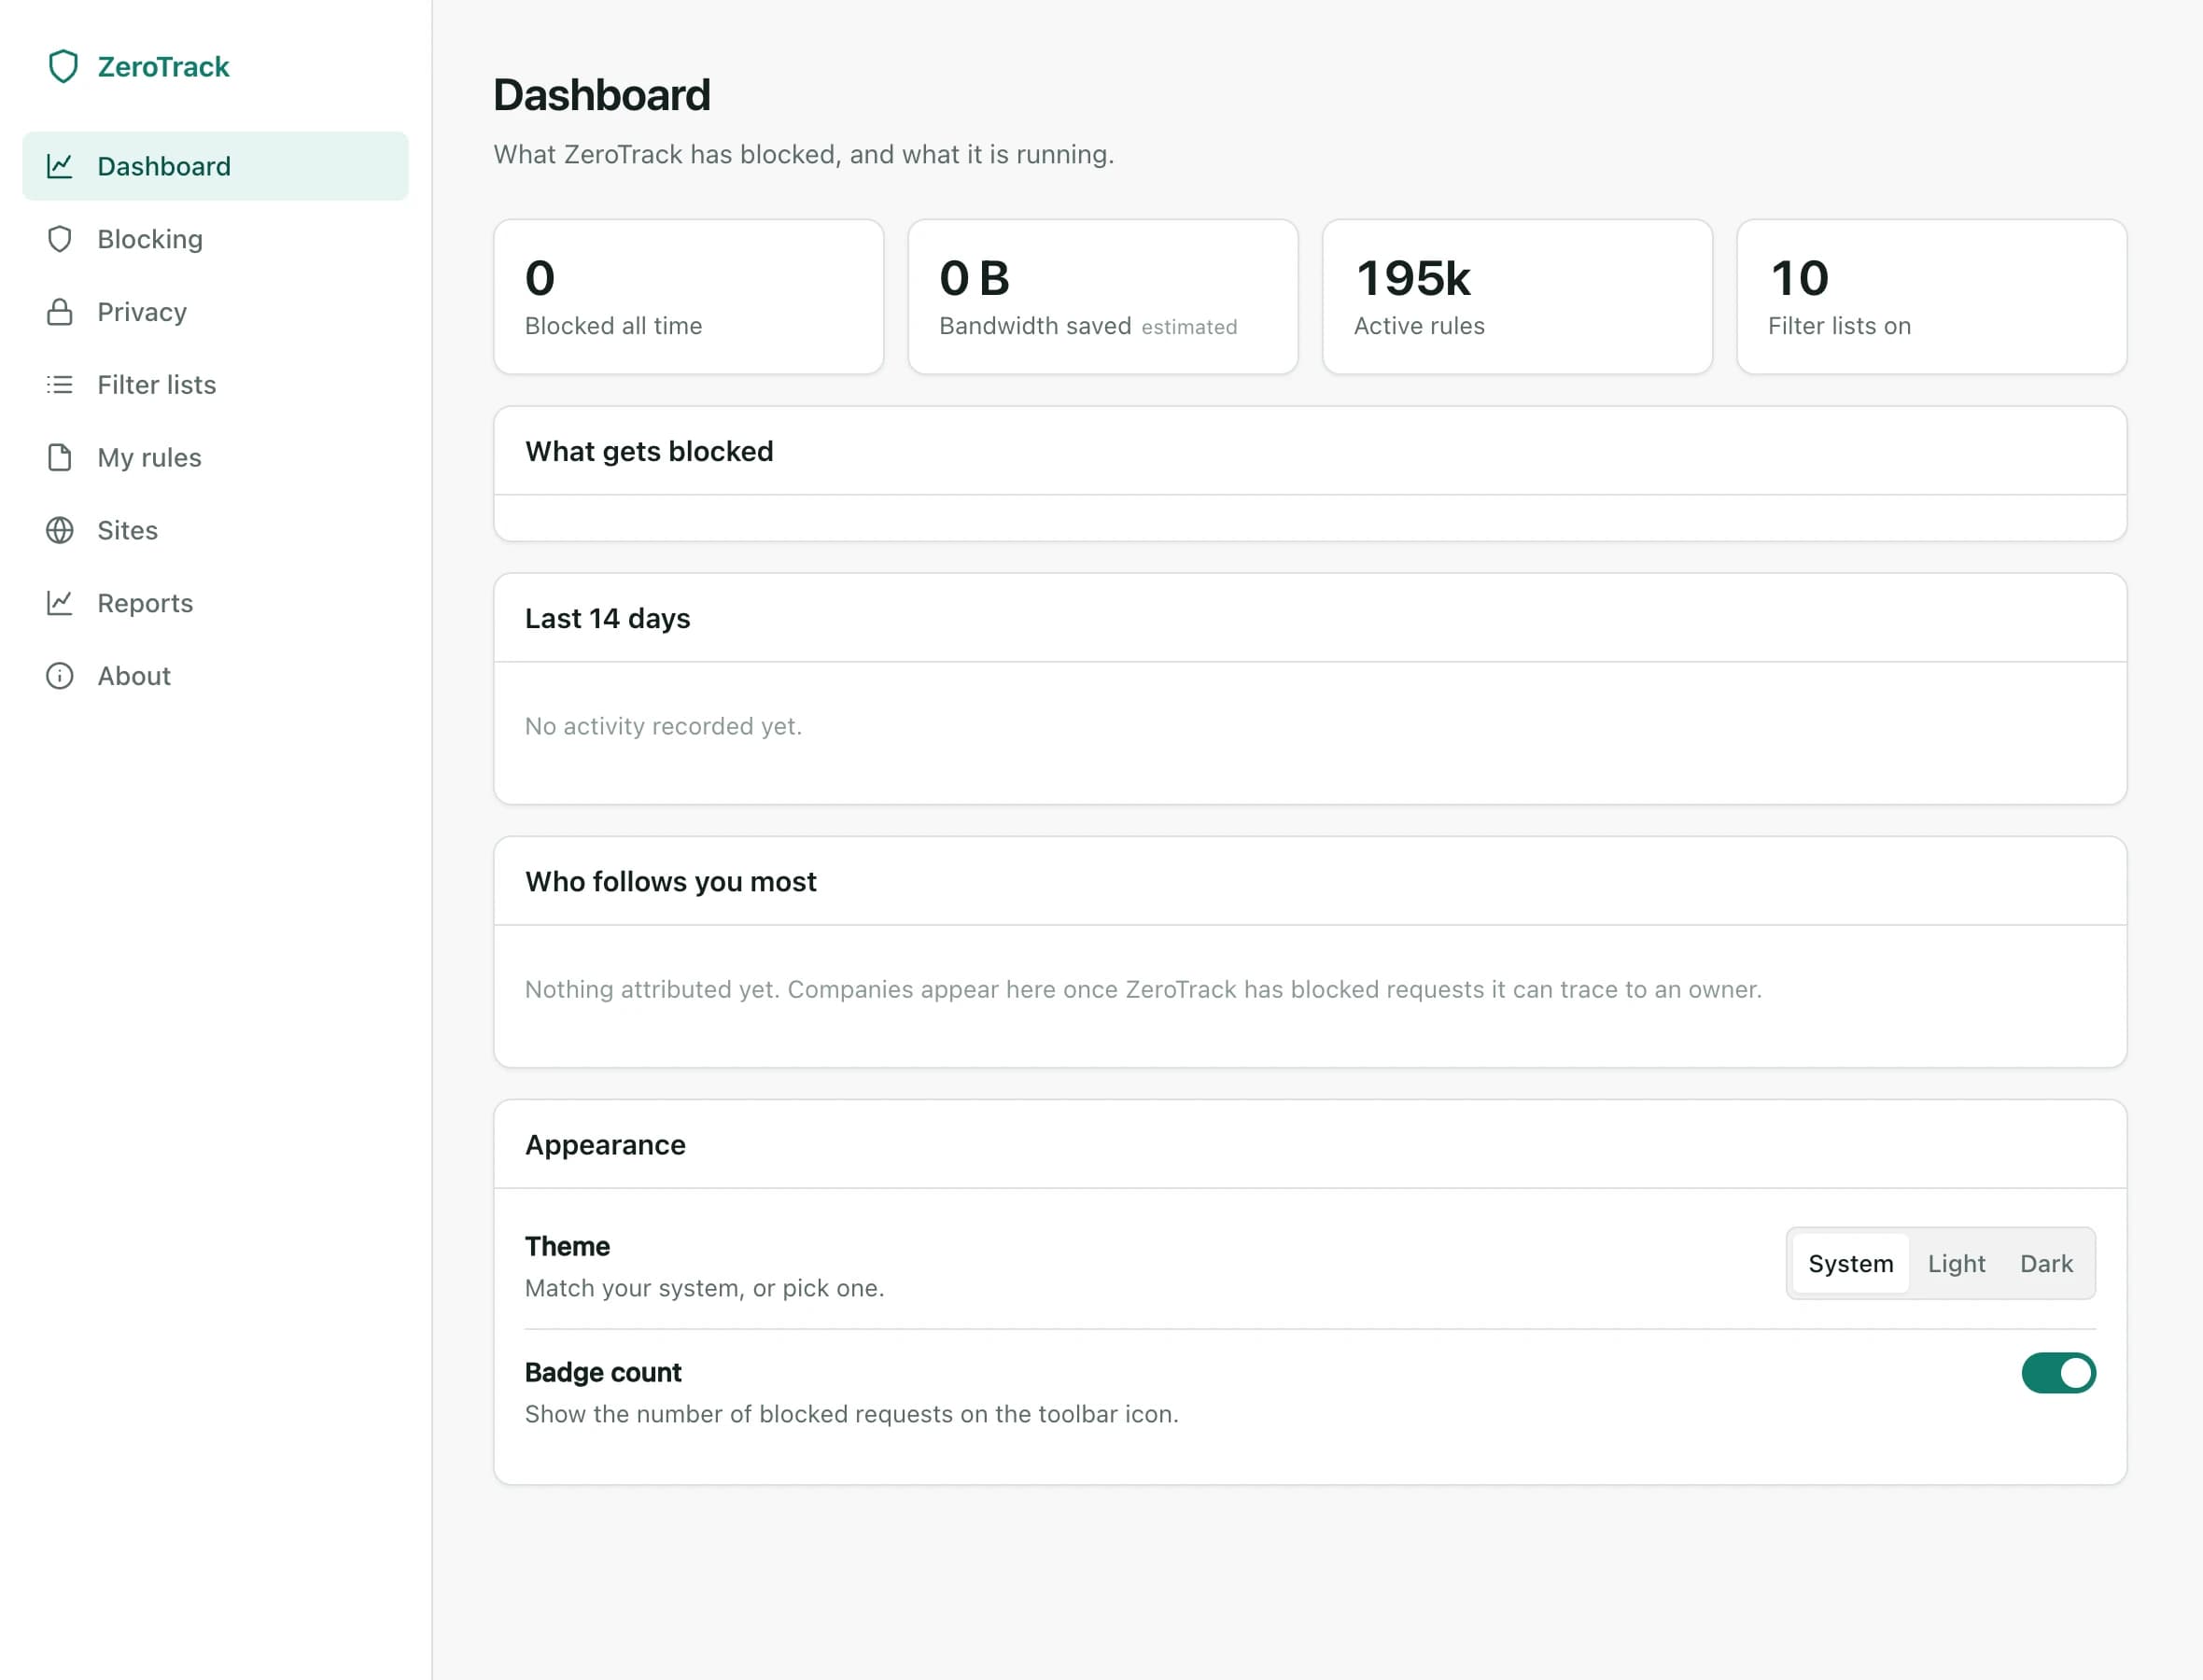Screen dimensions: 2203x1680
Task: Click the My rules document icon
Action: click(x=60, y=458)
